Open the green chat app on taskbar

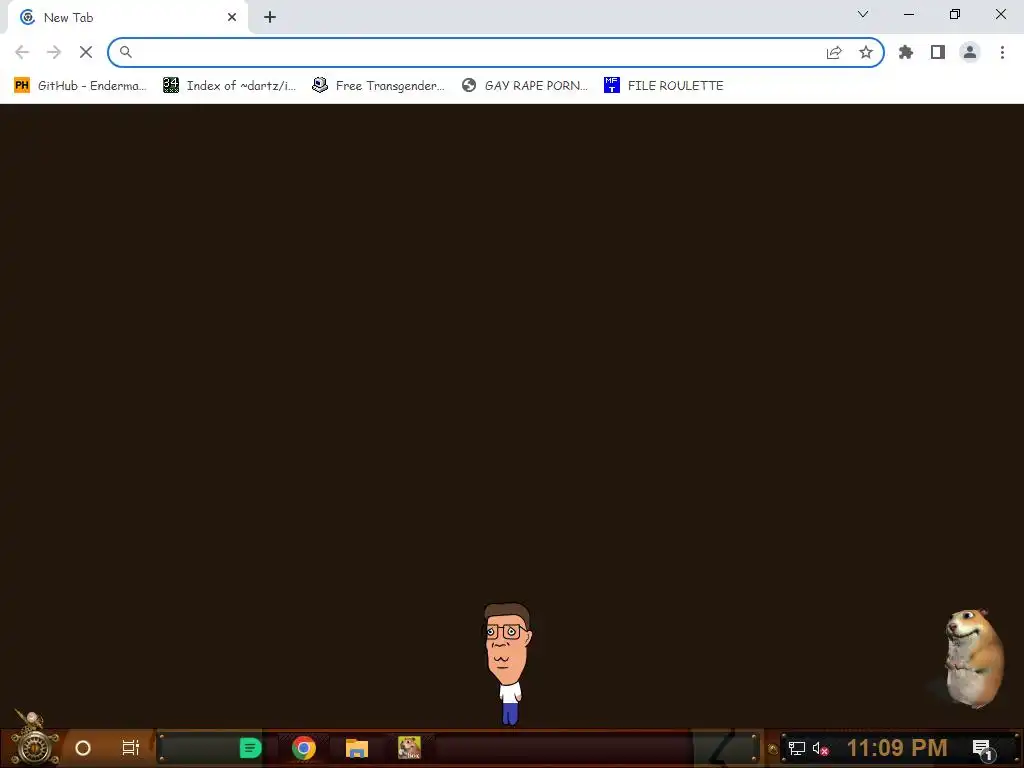point(250,748)
